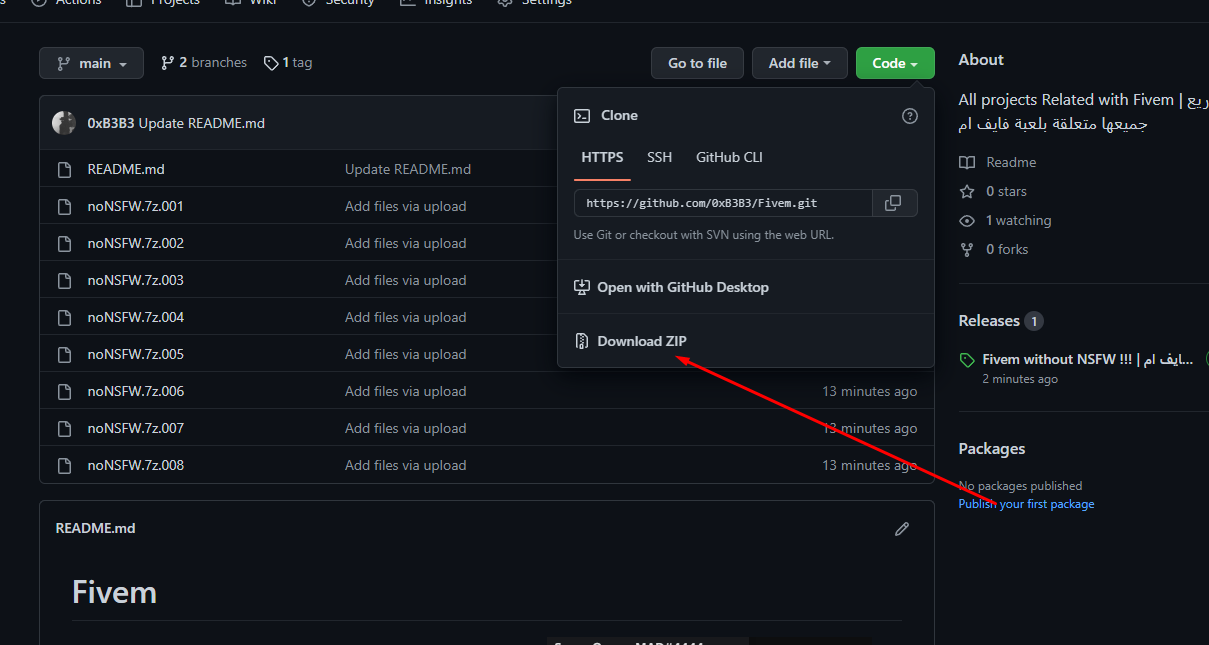Click the file icon beside noNSFW.7z.002
1209x645 pixels.
pos(64,244)
